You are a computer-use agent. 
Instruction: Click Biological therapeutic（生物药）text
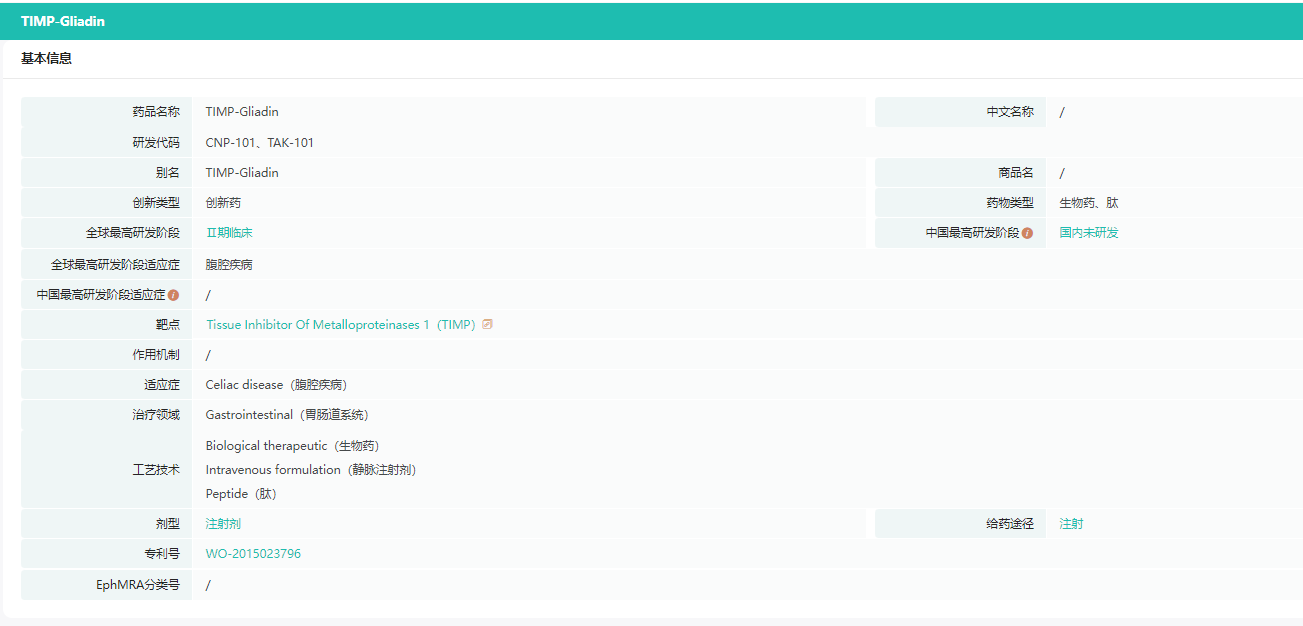pos(292,446)
